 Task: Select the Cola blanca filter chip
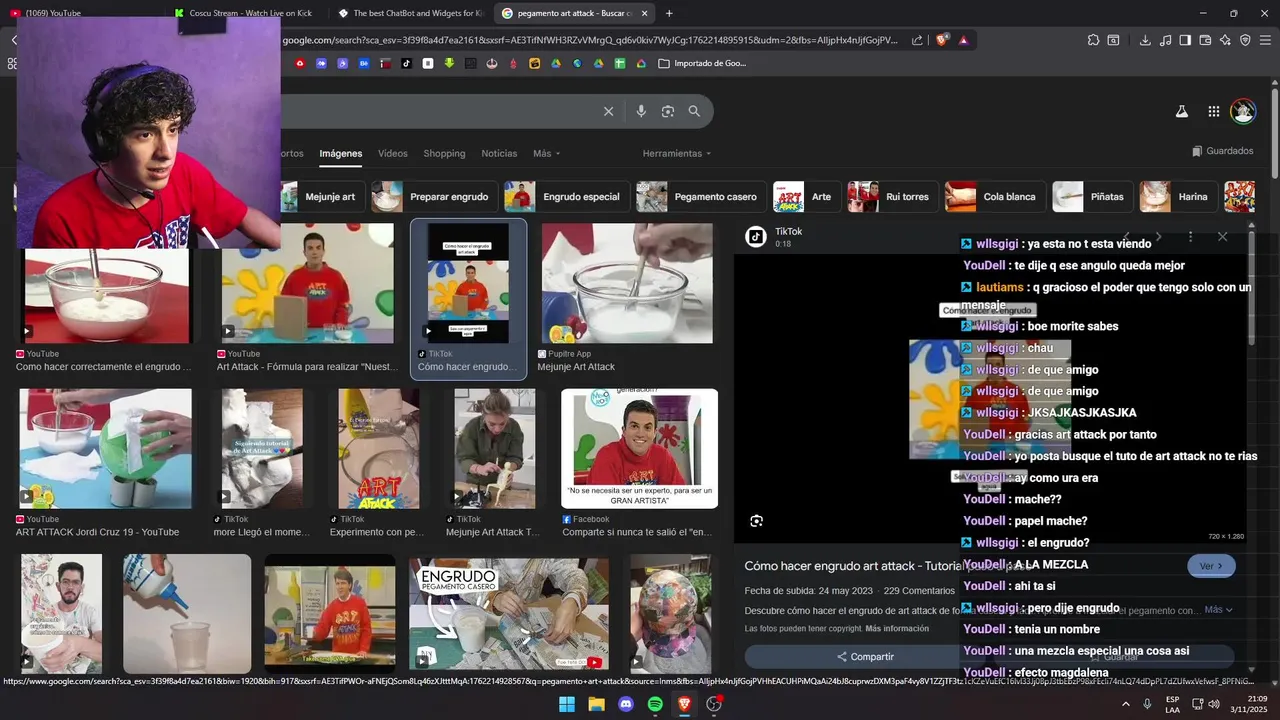993,197
